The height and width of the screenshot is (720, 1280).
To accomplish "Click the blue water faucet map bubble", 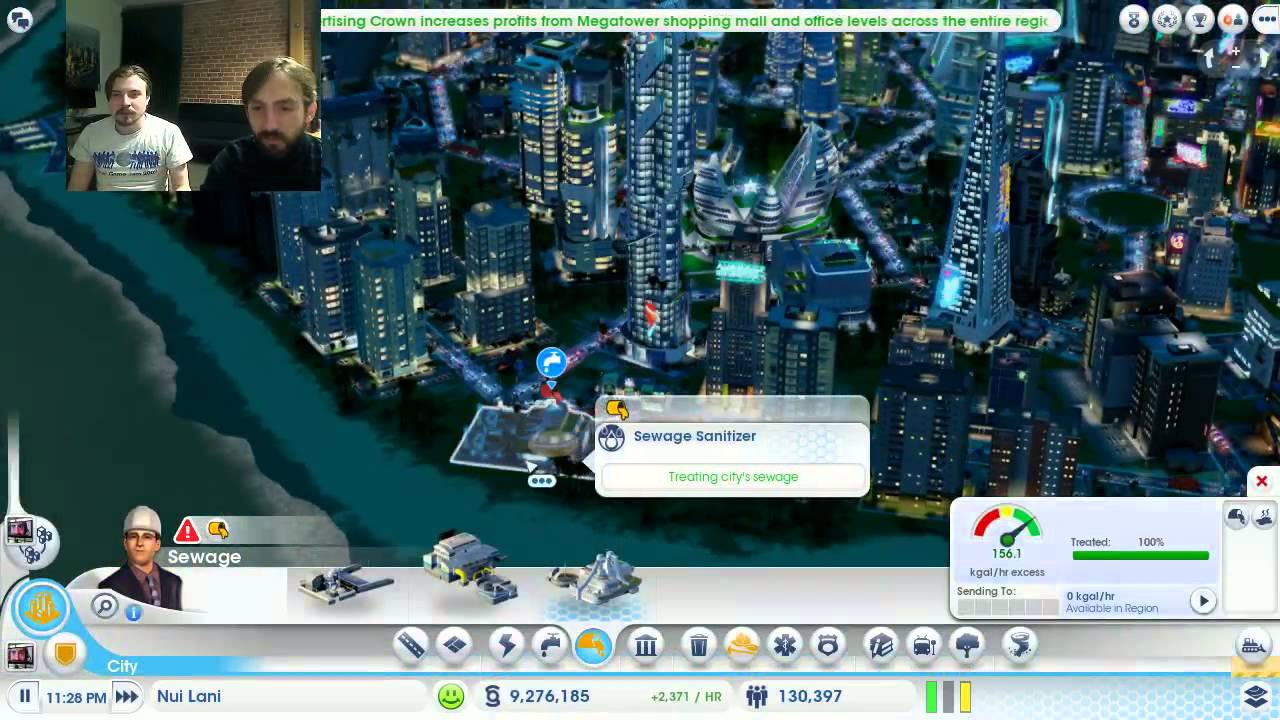I will click(x=551, y=362).
